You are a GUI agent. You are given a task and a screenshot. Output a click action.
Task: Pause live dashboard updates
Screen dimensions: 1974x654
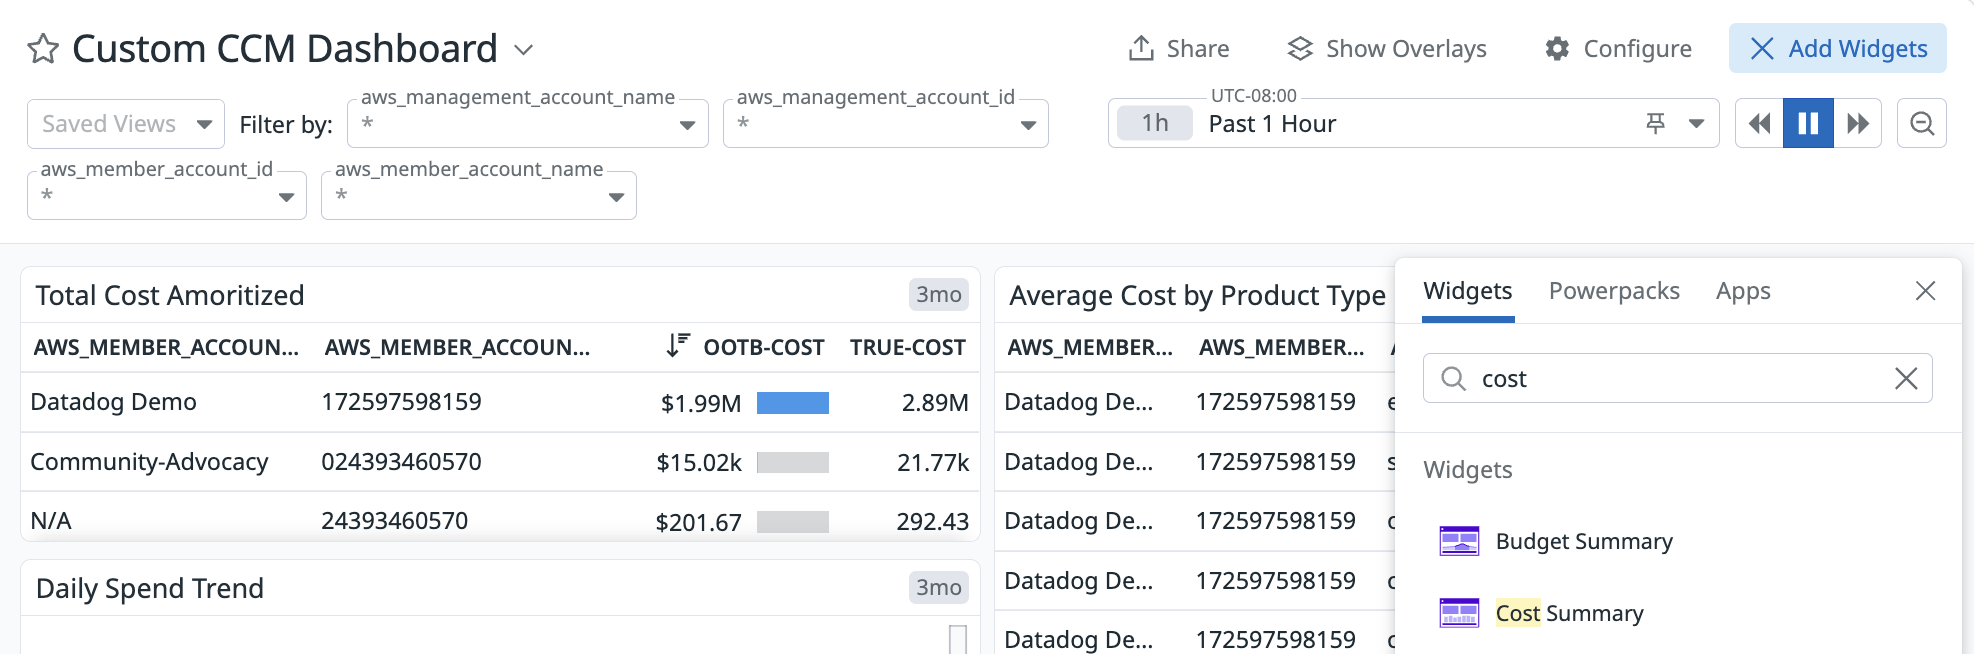[1808, 123]
